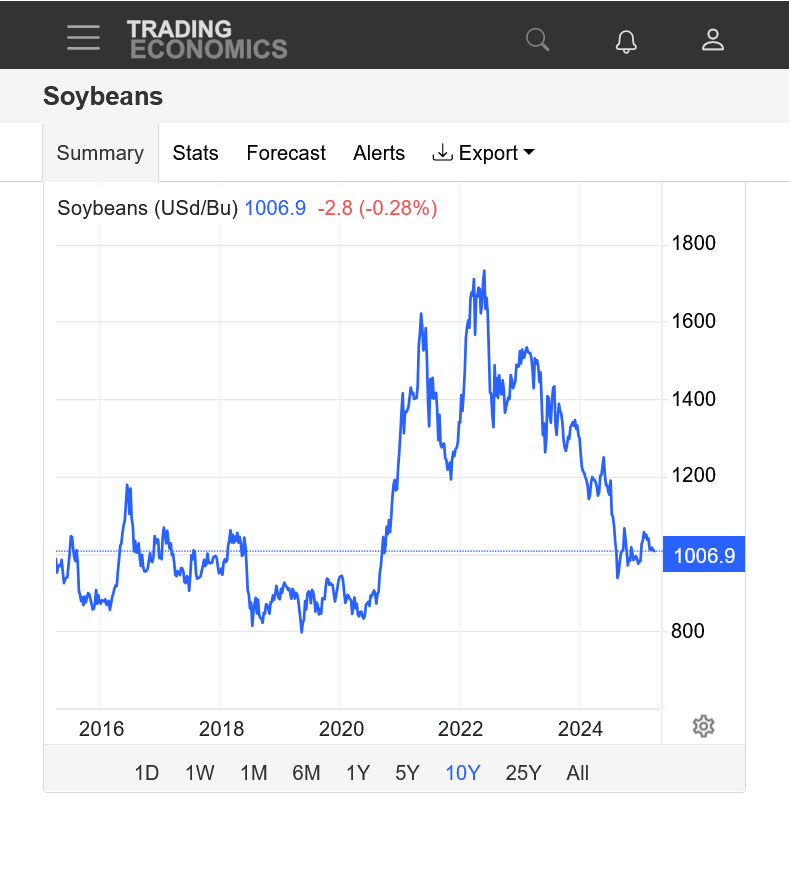This screenshot has width=789, height=875.
Task: Select the 5Y time range
Action: click(407, 772)
